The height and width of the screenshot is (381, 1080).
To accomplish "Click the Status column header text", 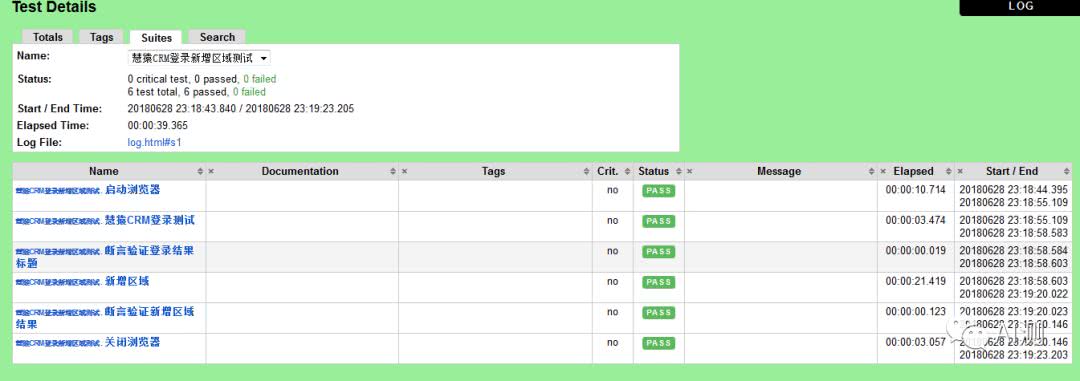I will click(x=653, y=172).
